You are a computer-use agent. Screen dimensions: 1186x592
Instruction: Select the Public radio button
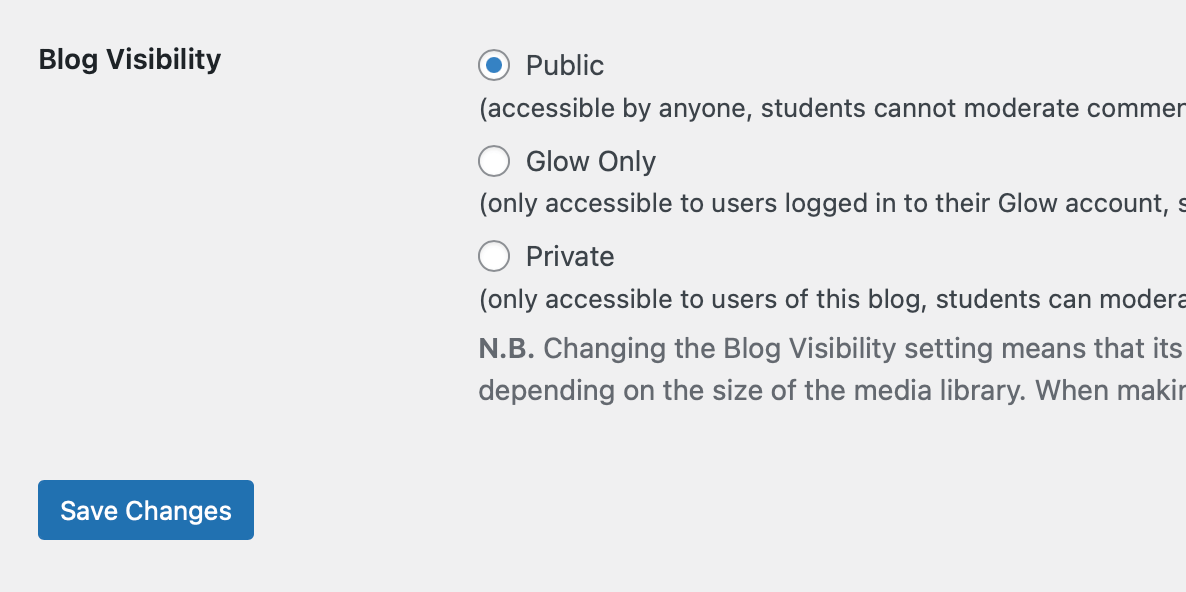click(494, 66)
